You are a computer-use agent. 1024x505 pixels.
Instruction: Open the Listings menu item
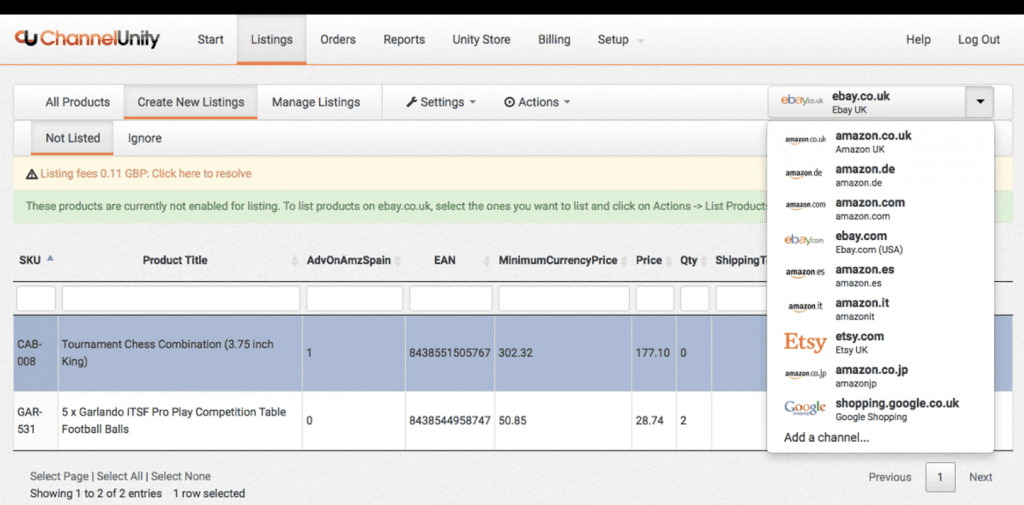click(272, 40)
